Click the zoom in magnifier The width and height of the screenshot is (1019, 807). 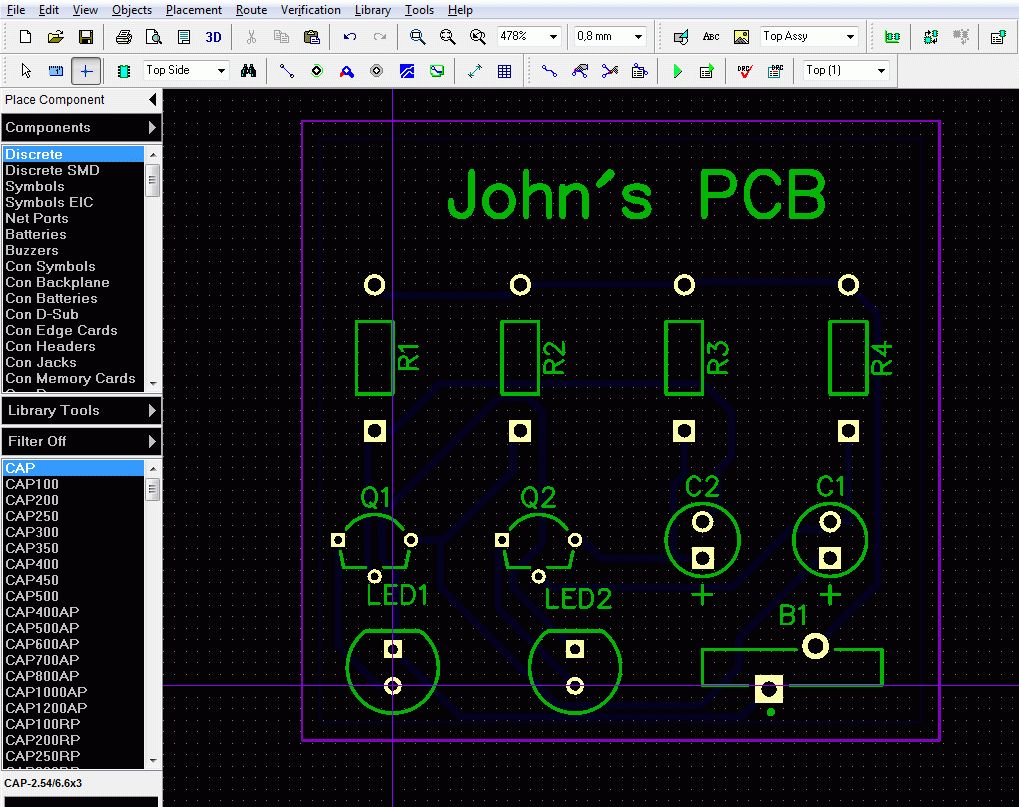click(x=417, y=36)
